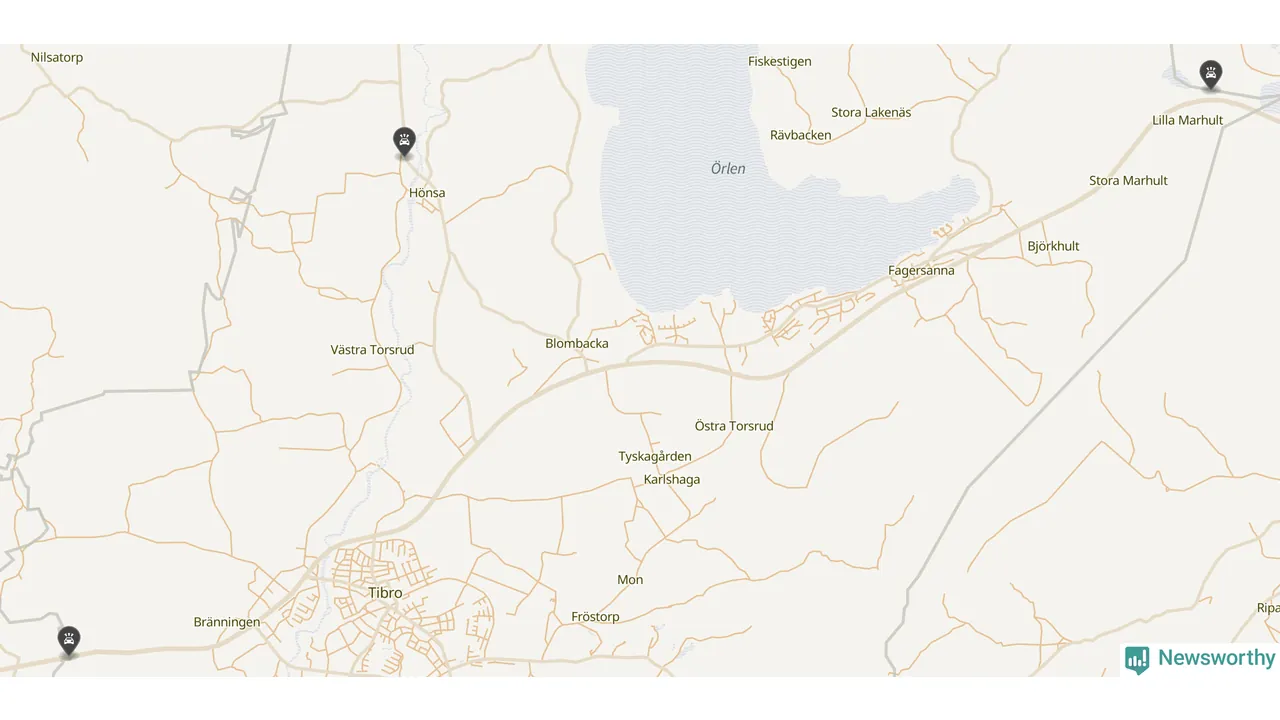Image resolution: width=1280 pixels, height=720 pixels.
Task: Click the Karlshaga place name
Action: pos(672,480)
